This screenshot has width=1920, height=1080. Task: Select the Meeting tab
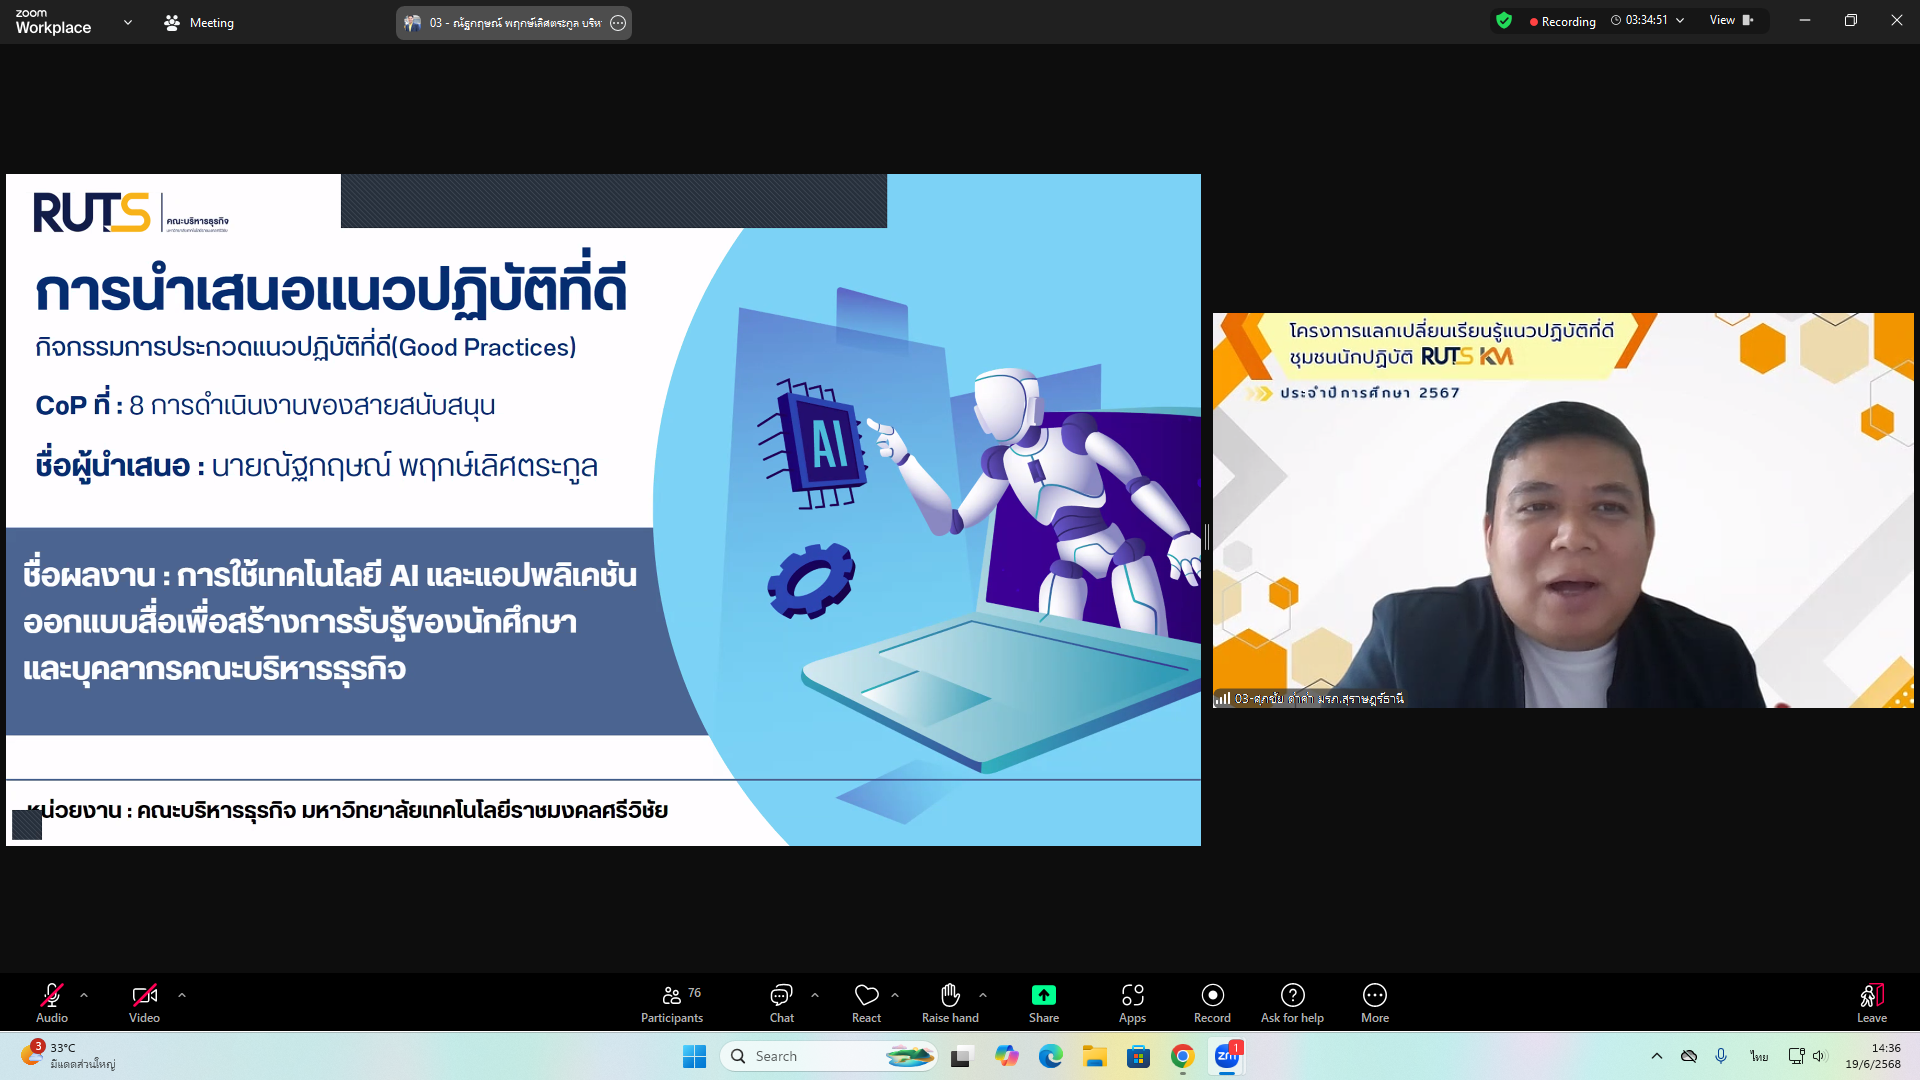pos(199,22)
